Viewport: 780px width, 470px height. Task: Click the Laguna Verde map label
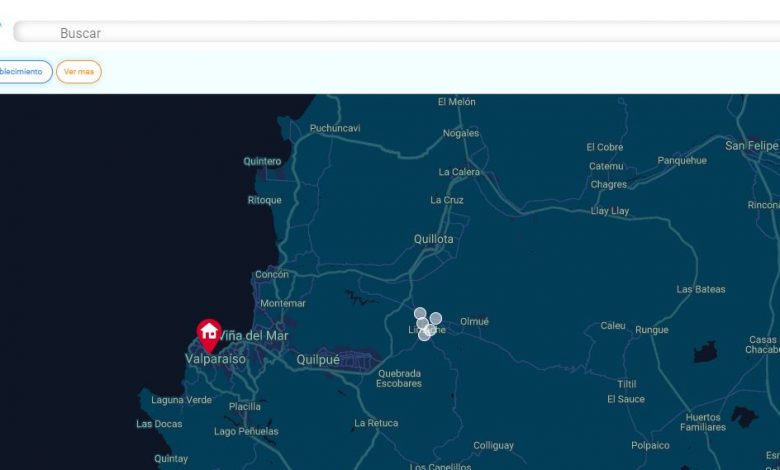click(181, 400)
